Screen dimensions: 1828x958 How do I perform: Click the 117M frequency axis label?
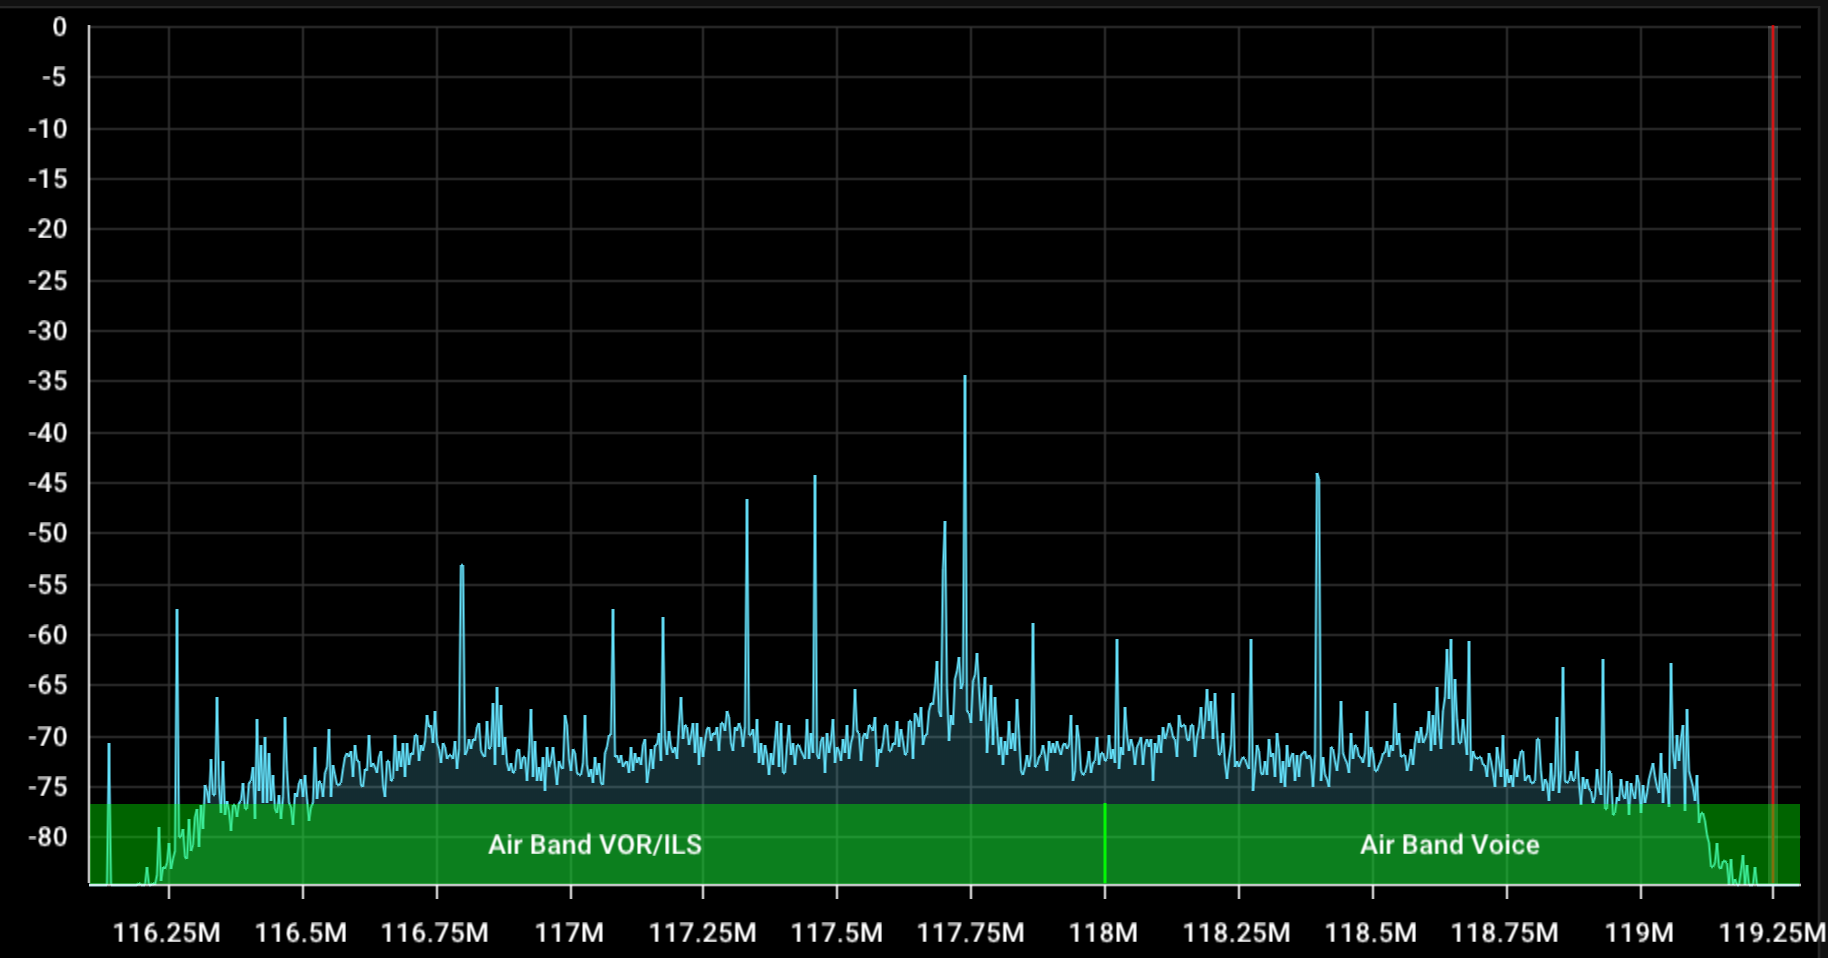click(569, 933)
